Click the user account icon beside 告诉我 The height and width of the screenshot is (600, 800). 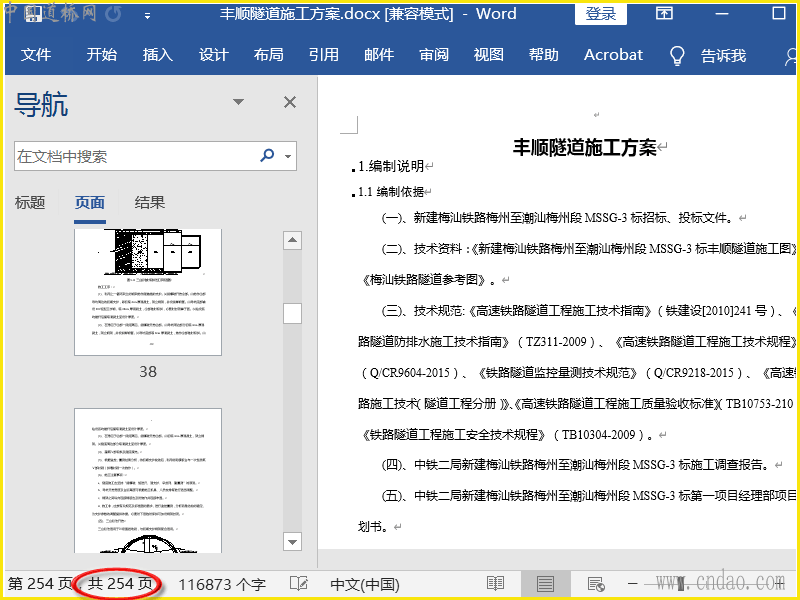click(x=790, y=56)
